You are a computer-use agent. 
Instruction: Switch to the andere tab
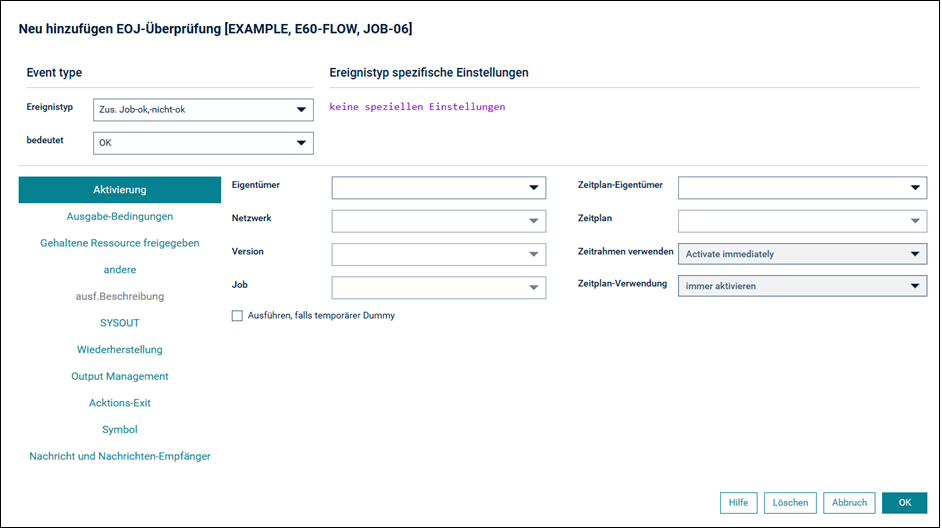click(120, 270)
